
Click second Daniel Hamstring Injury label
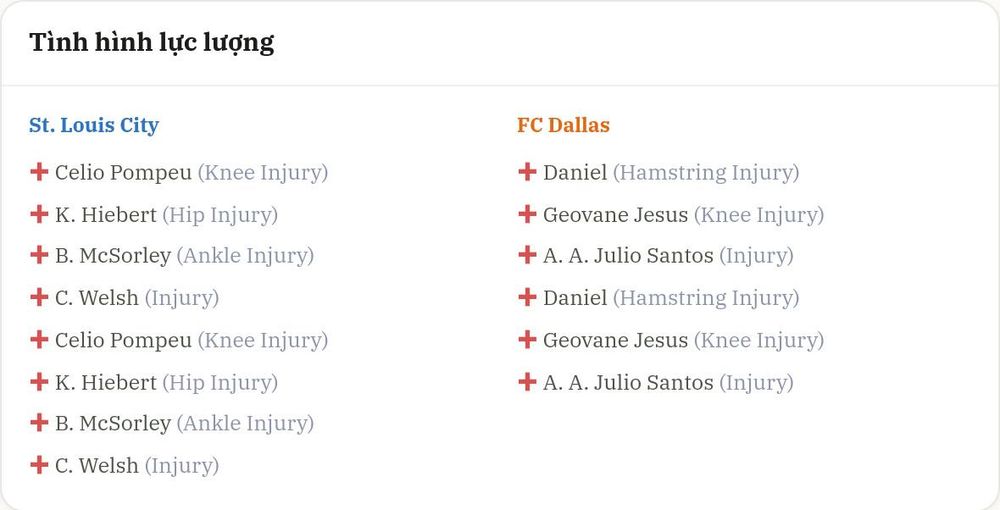[x=706, y=298]
